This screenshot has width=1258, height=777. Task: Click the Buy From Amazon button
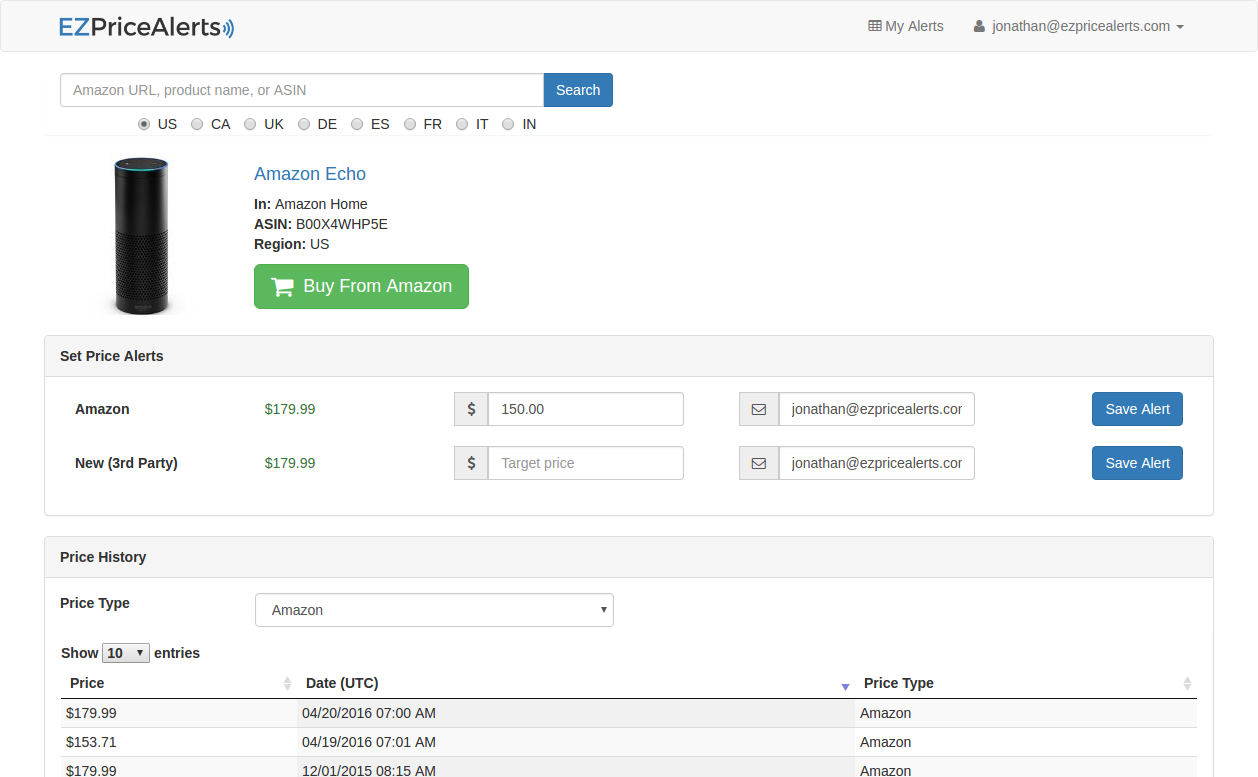pyautogui.click(x=361, y=286)
